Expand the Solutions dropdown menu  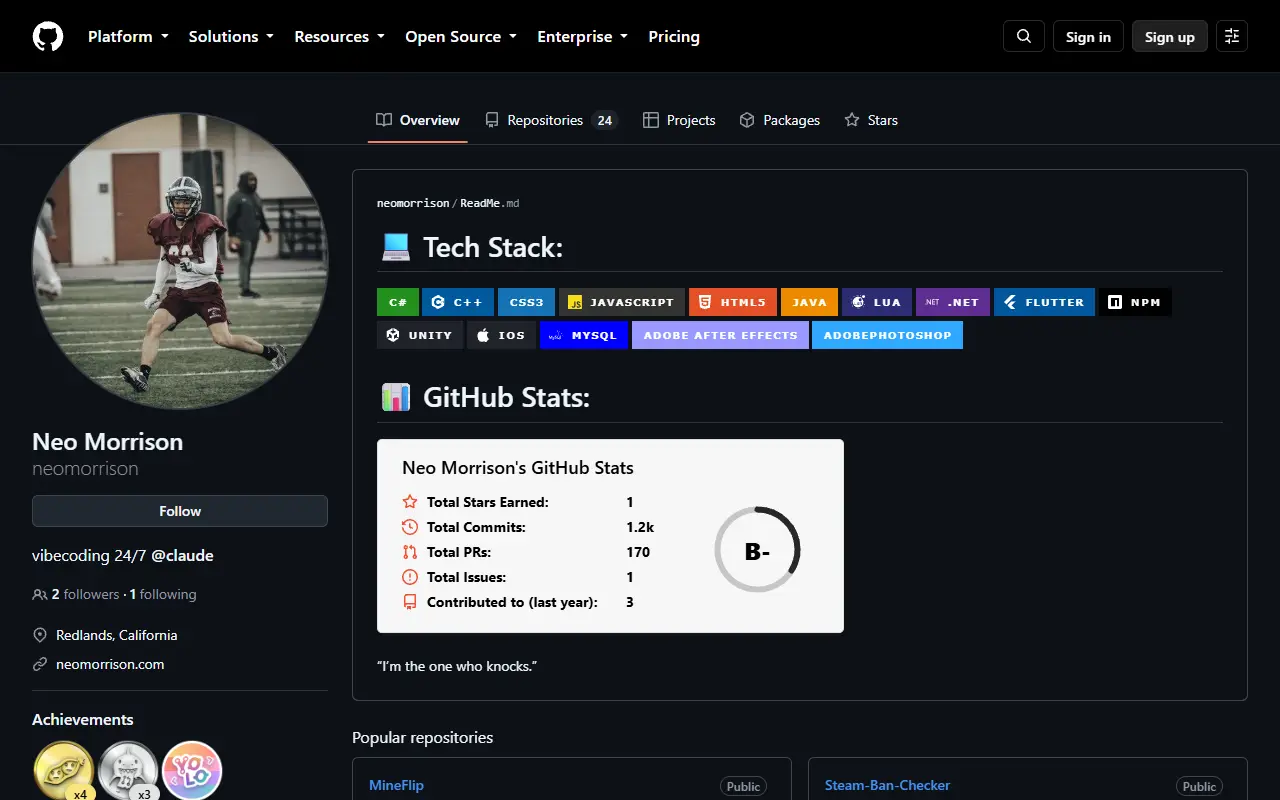(231, 37)
